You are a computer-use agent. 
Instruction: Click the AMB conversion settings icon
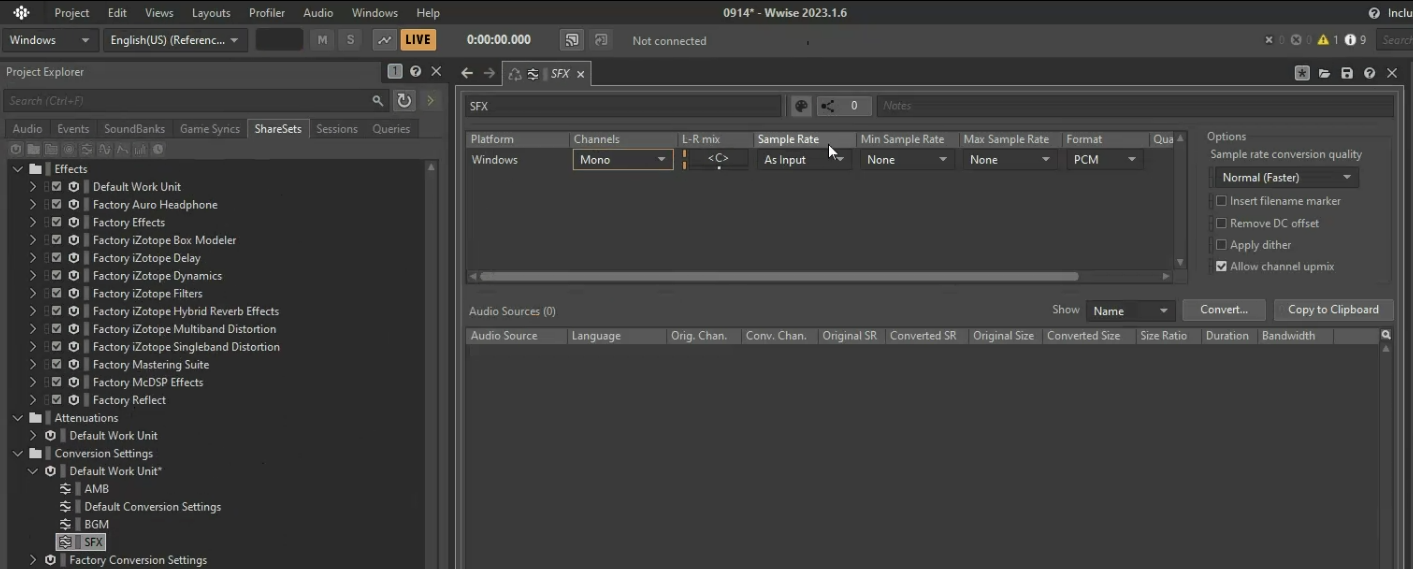click(66, 489)
